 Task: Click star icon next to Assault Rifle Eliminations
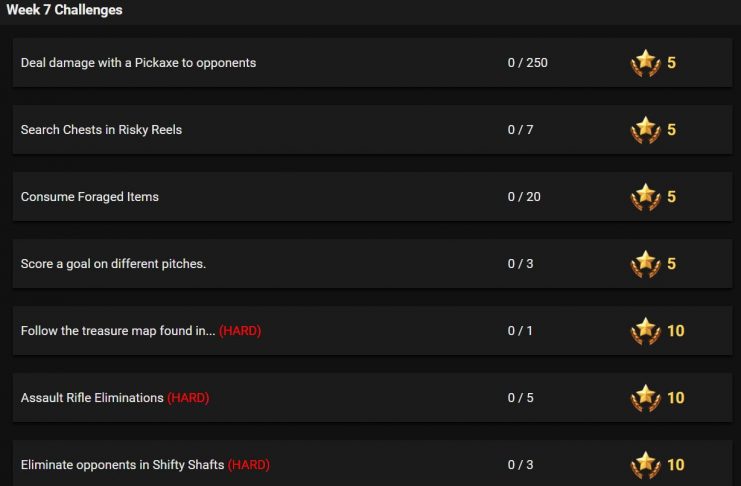click(x=646, y=398)
